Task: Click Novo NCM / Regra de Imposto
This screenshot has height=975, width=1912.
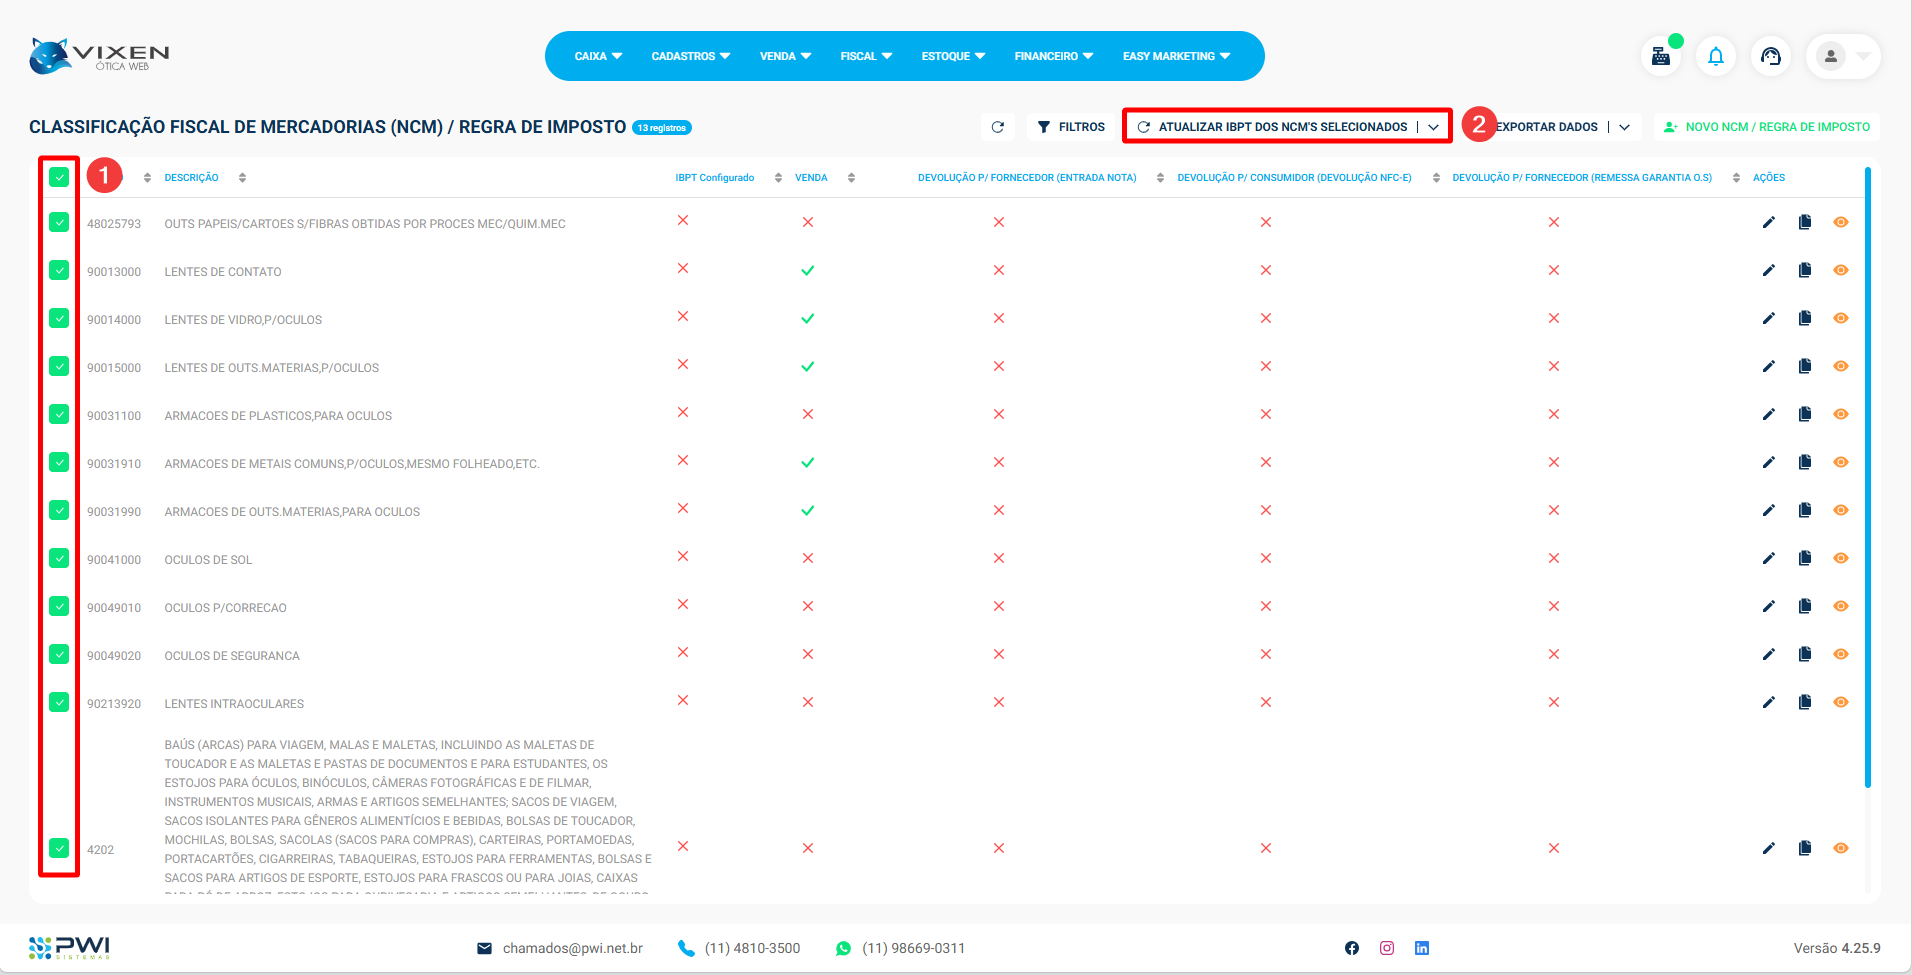Action: tap(1766, 127)
